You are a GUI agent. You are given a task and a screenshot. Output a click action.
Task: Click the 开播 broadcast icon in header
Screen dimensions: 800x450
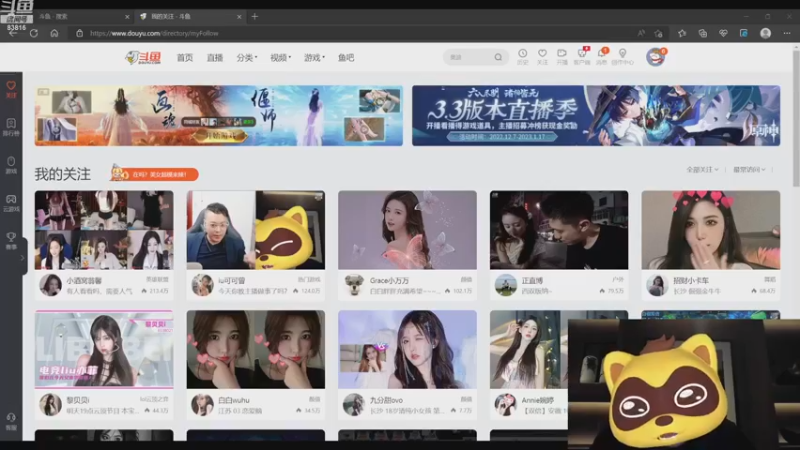click(562, 57)
